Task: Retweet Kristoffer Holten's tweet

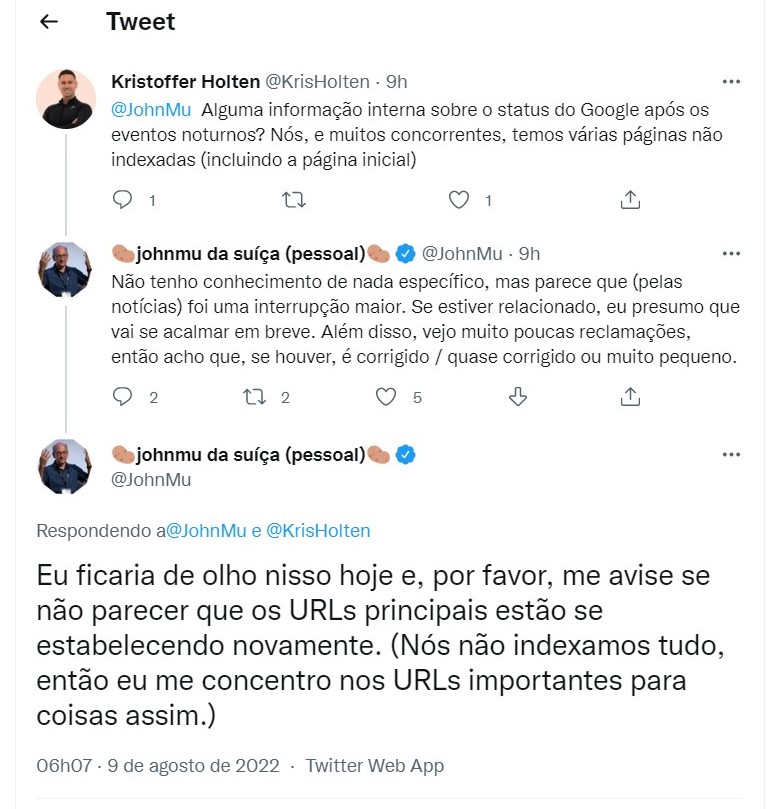Action: pos(293,200)
